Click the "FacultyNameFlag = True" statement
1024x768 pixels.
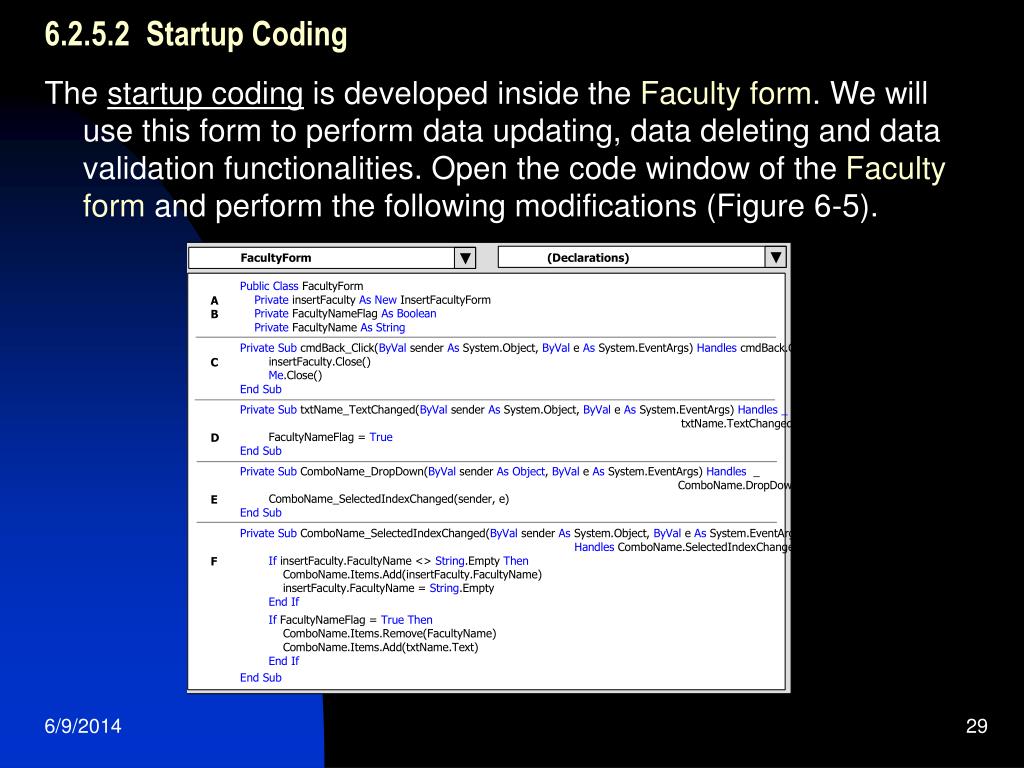click(330, 437)
